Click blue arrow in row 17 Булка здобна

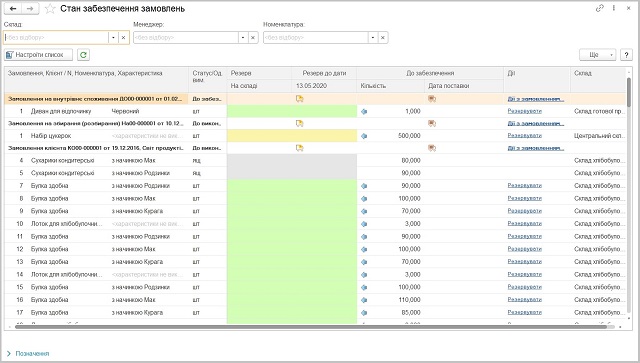(x=364, y=312)
